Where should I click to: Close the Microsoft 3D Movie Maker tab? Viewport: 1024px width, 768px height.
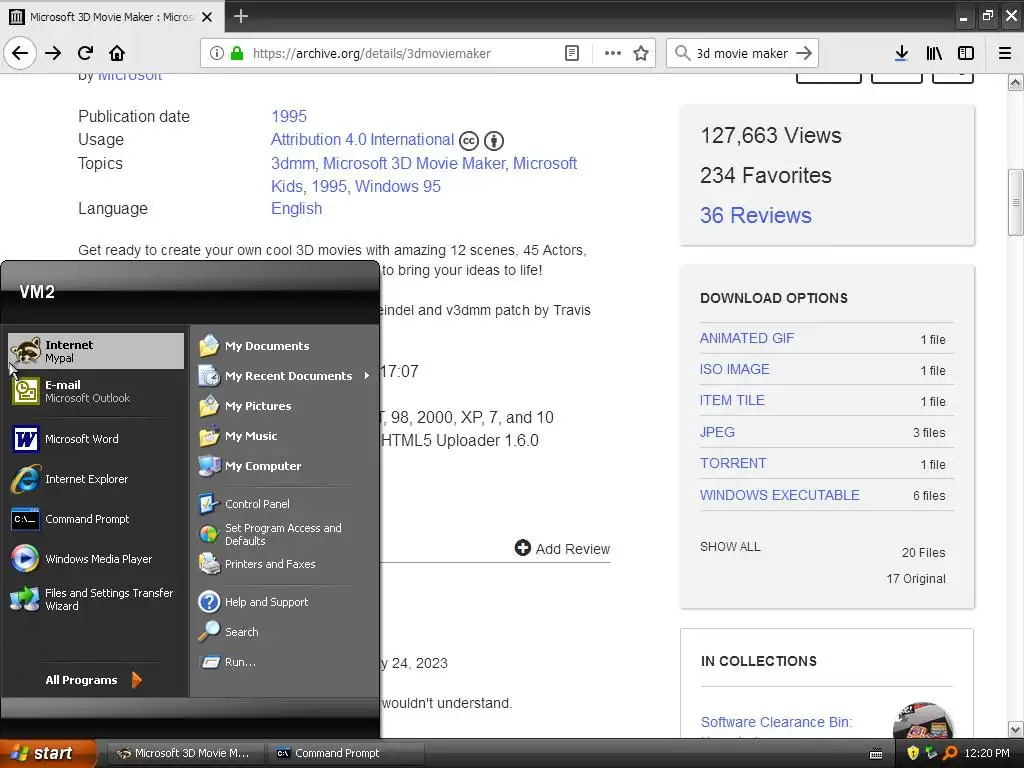pyautogui.click(x=207, y=17)
